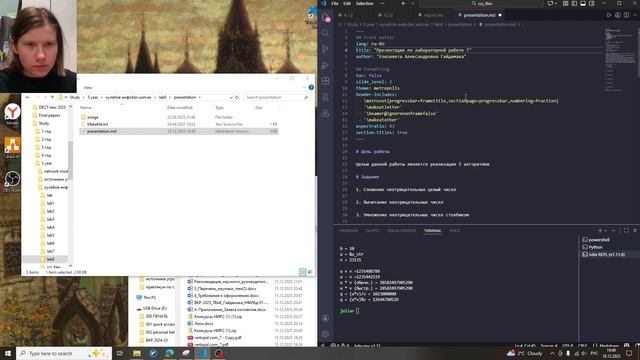Viewport: 640px width, 360px height.
Task: Click the File Explorer refresh button
Action: point(237,98)
